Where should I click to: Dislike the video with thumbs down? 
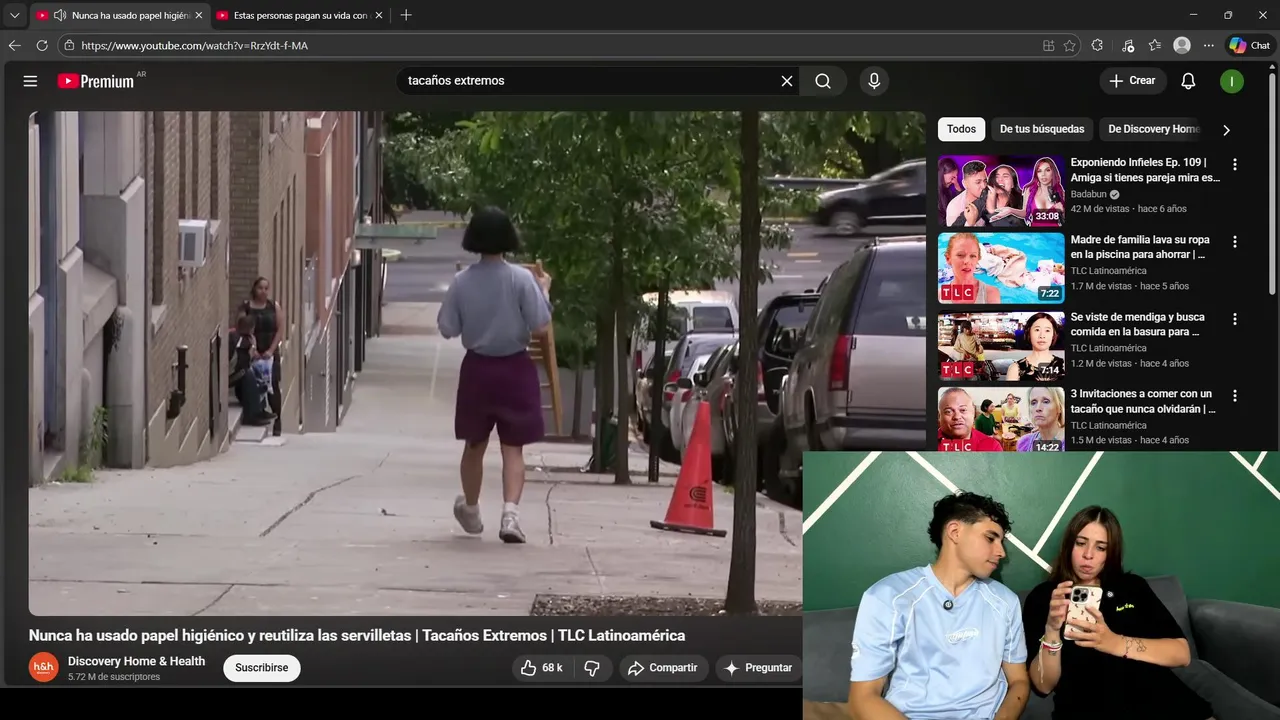[592, 668]
